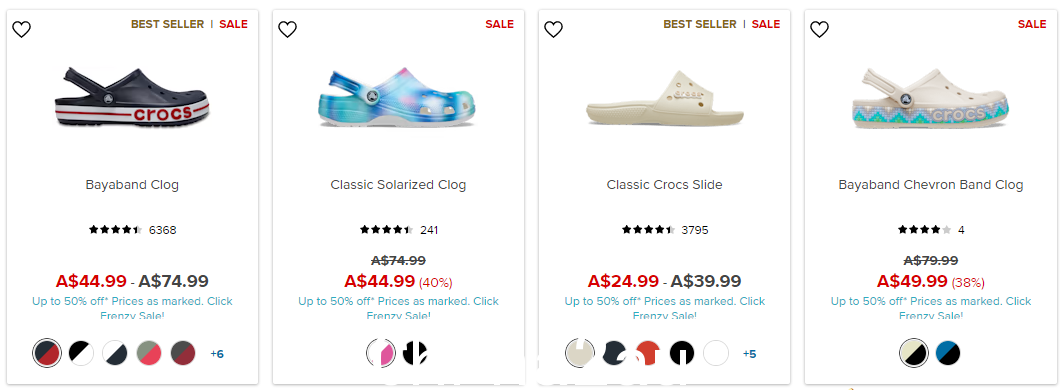1060x390 pixels.
Task: Expand +6 more Bayaband Clog colors
Action: click(x=217, y=354)
